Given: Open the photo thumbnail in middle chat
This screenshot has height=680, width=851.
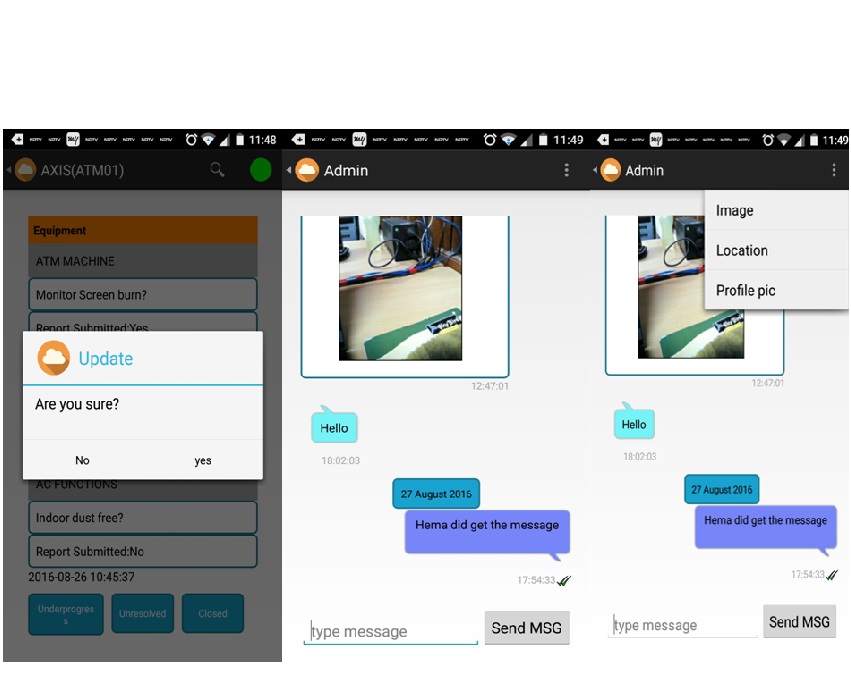Looking at the screenshot, I should coord(400,288).
